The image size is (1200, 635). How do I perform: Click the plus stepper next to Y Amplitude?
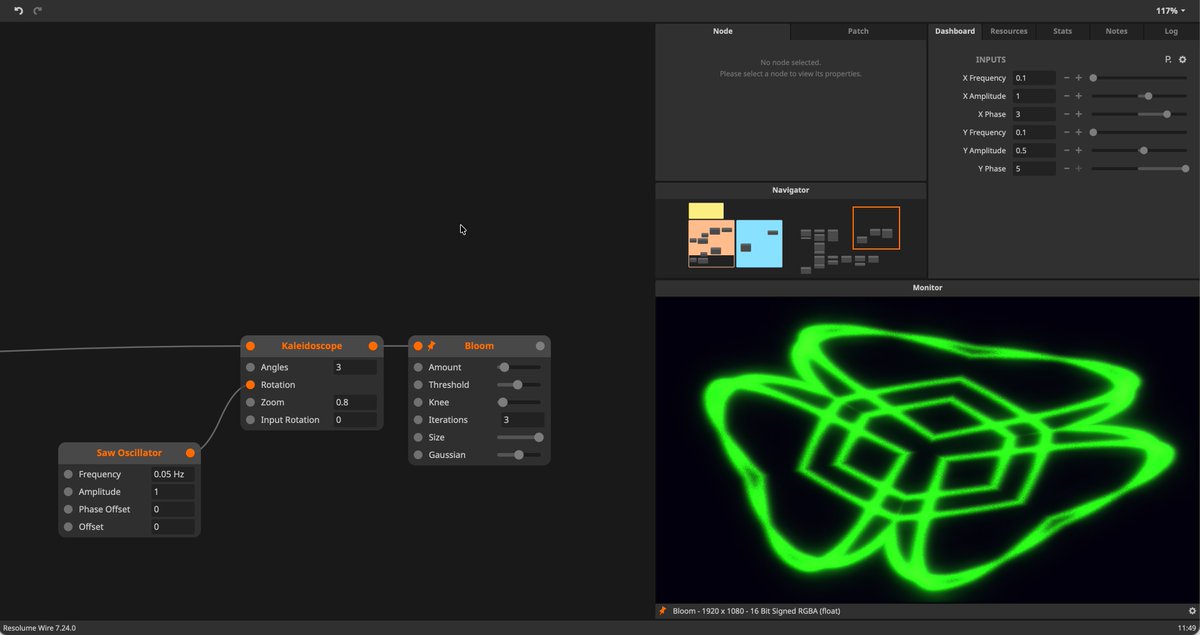[x=1079, y=149]
